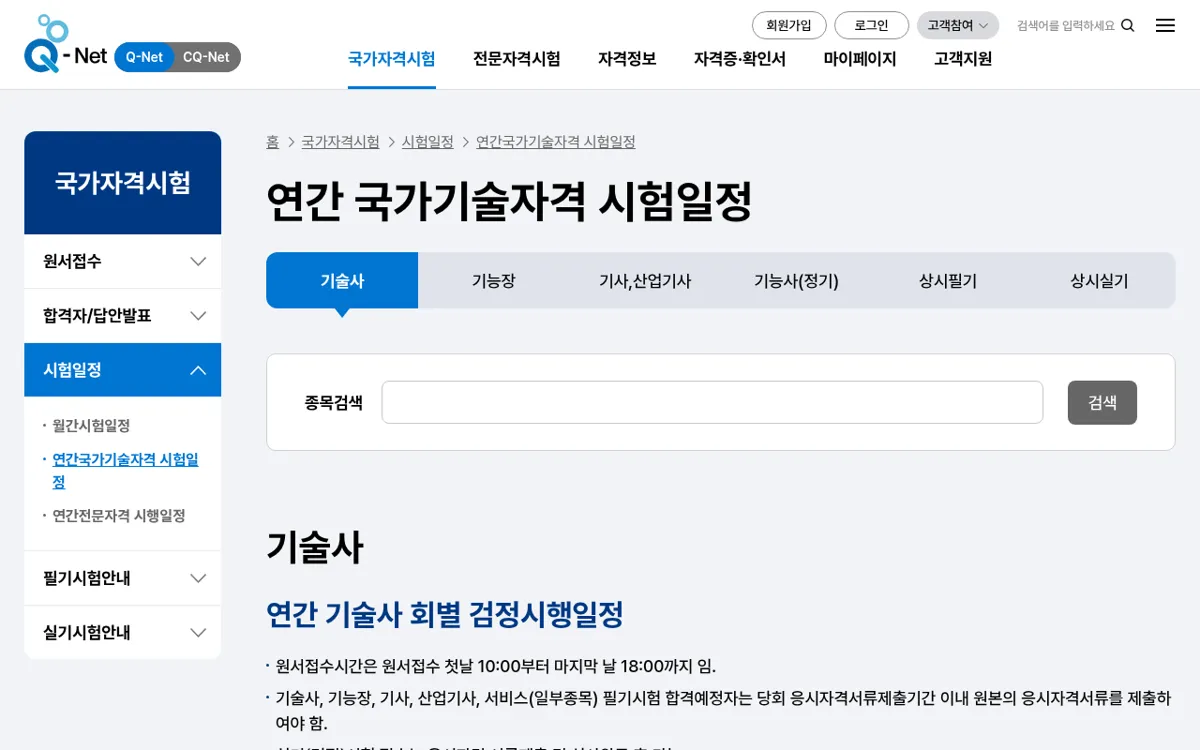Viewport: 1200px width, 750px height.
Task: Open the hamburger menu icon
Action: [1165, 26]
